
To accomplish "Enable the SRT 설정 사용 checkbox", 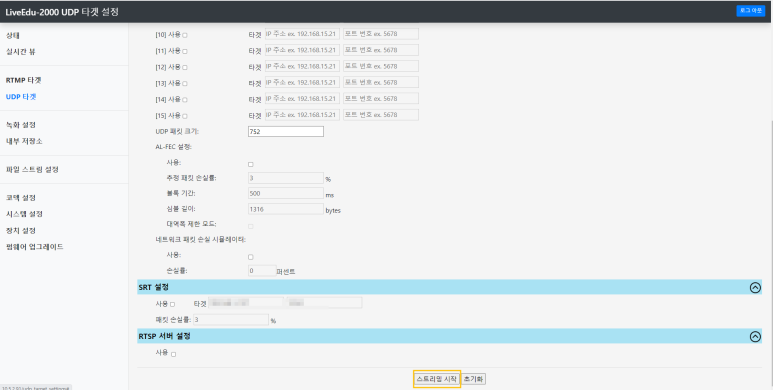I will tap(172, 304).
